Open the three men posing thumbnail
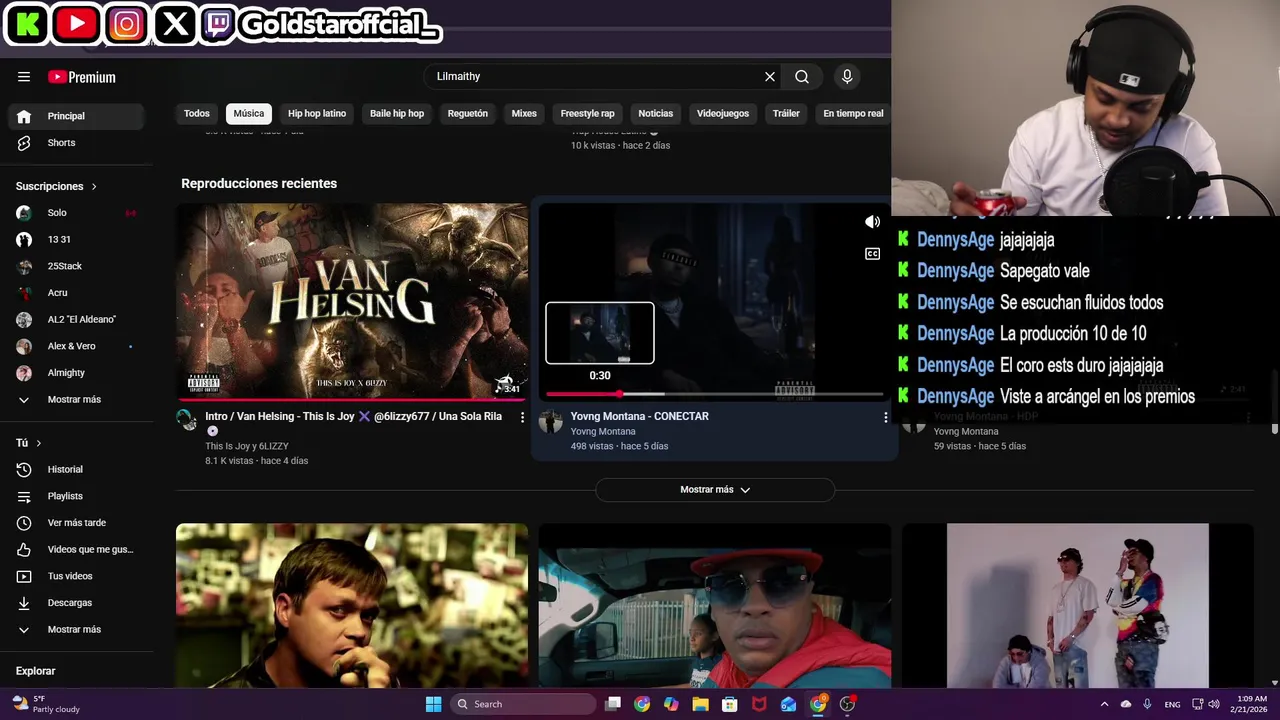The height and width of the screenshot is (720, 1280). 1078,606
